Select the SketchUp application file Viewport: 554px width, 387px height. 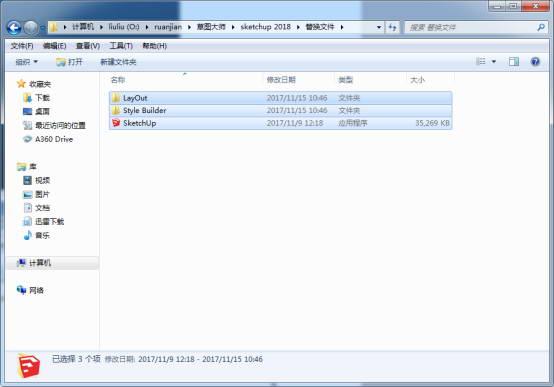click(x=281, y=123)
